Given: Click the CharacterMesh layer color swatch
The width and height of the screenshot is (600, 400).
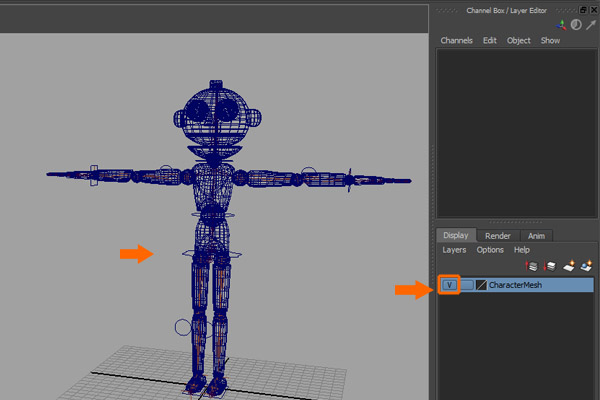Looking at the screenshot, I should (x=482, y=285).
